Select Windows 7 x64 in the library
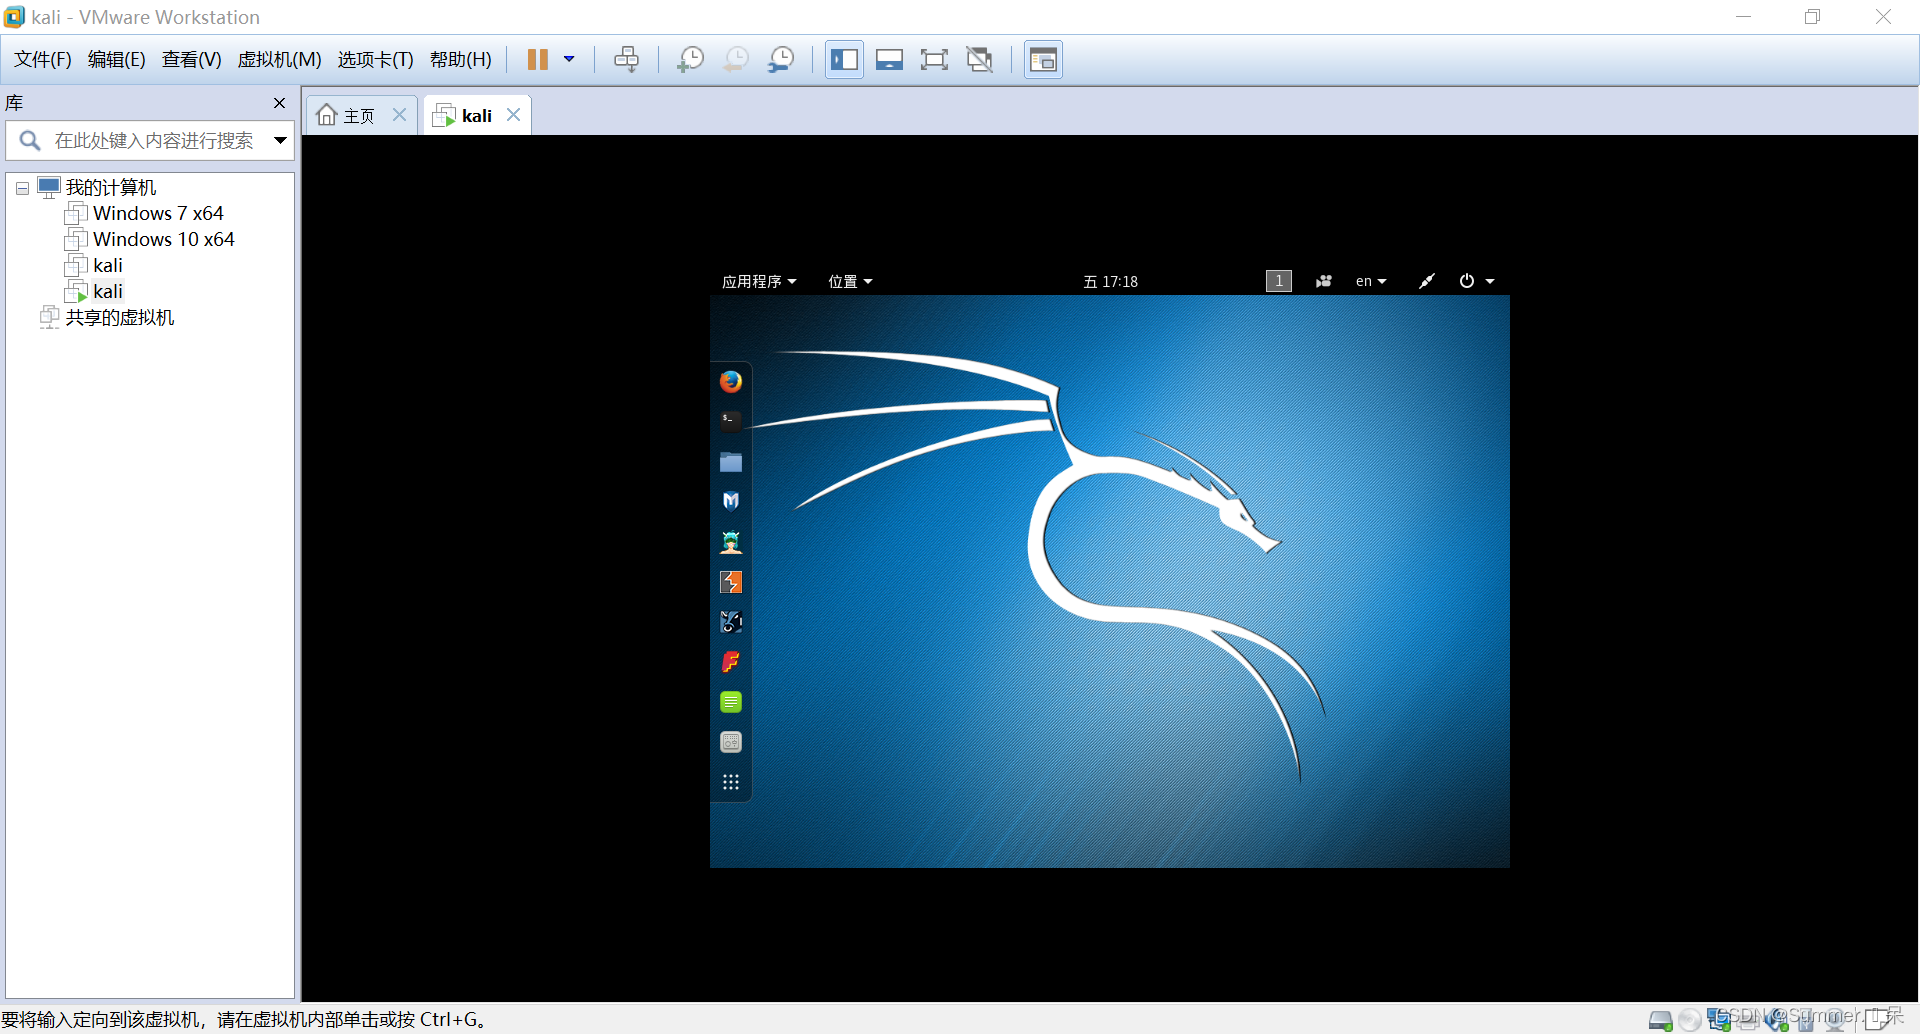The width and height of the screenshot is (1920, 1034). (x=158, y=213)
